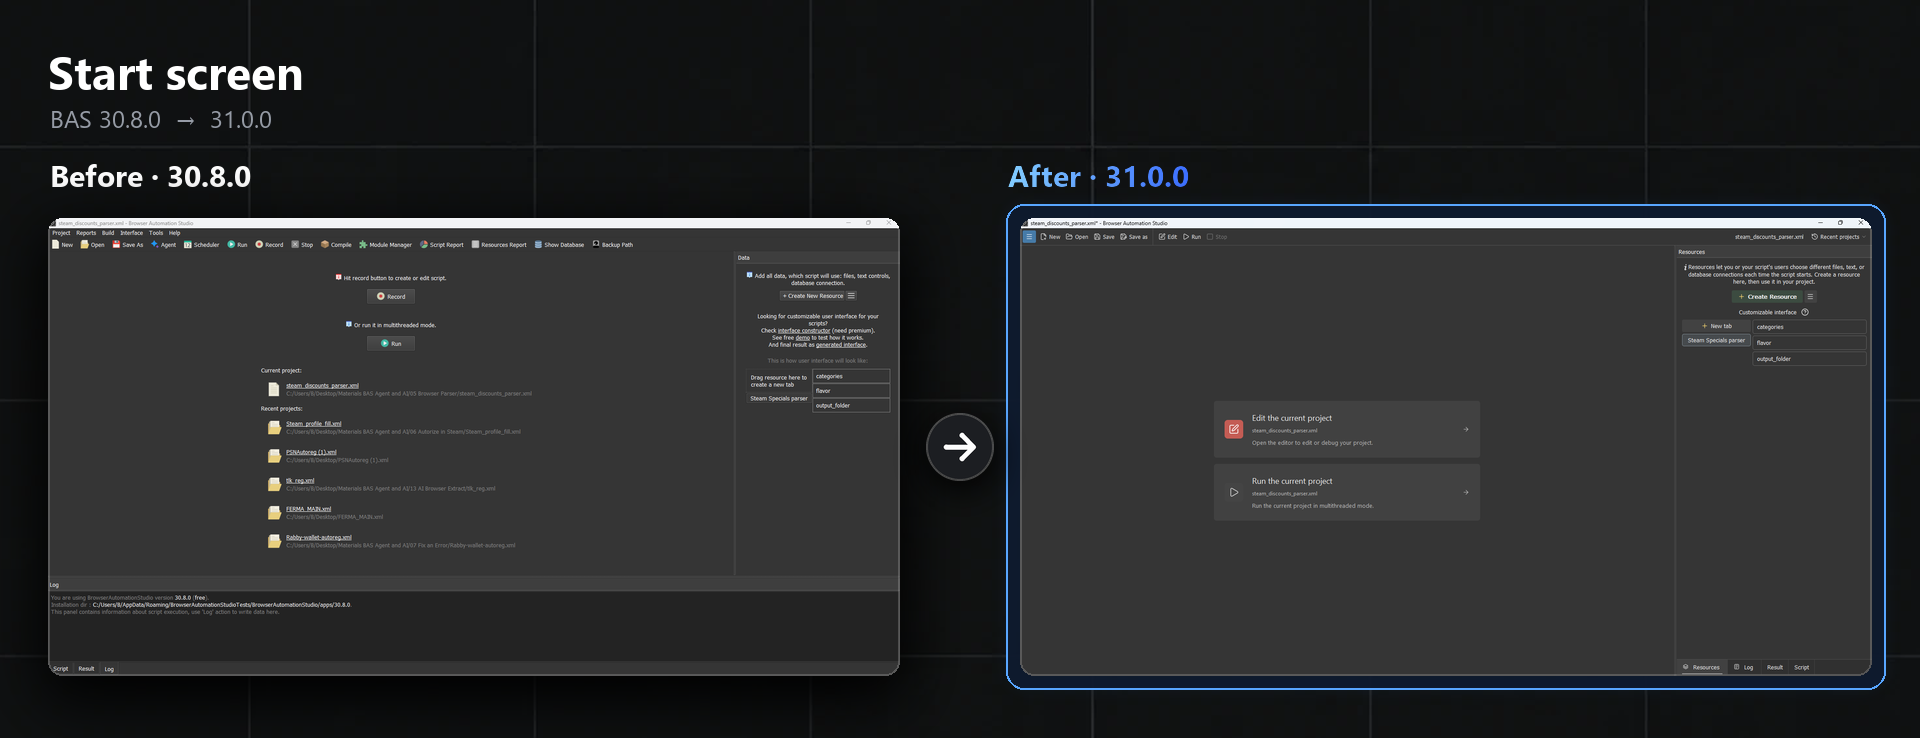Click Open folder icon in Before toolbar
This screenshot has width=1920, height=738.
[x=85, y=244]
